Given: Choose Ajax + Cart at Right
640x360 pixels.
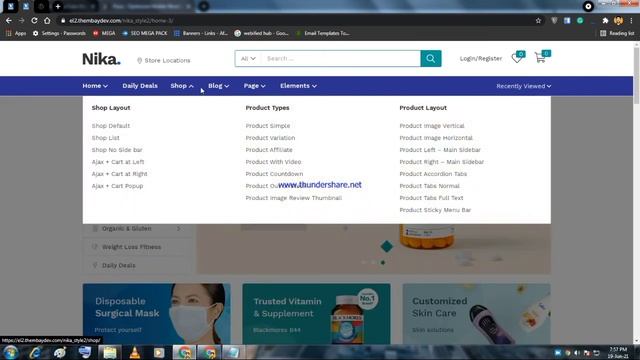Looking at the screenshot, I should (x=120, y=174).
